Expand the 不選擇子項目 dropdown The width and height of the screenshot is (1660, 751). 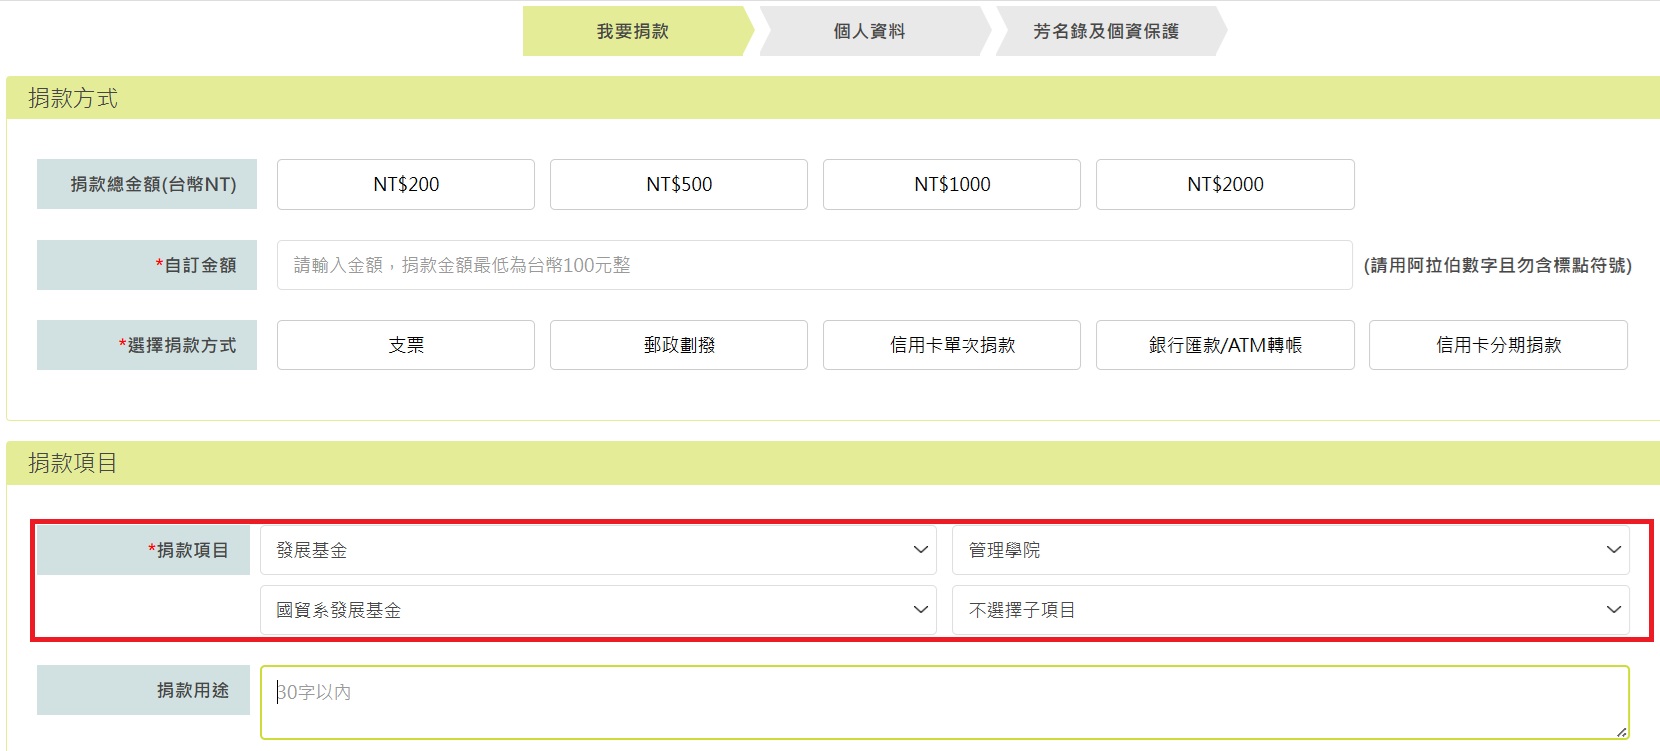(1290, 610)
